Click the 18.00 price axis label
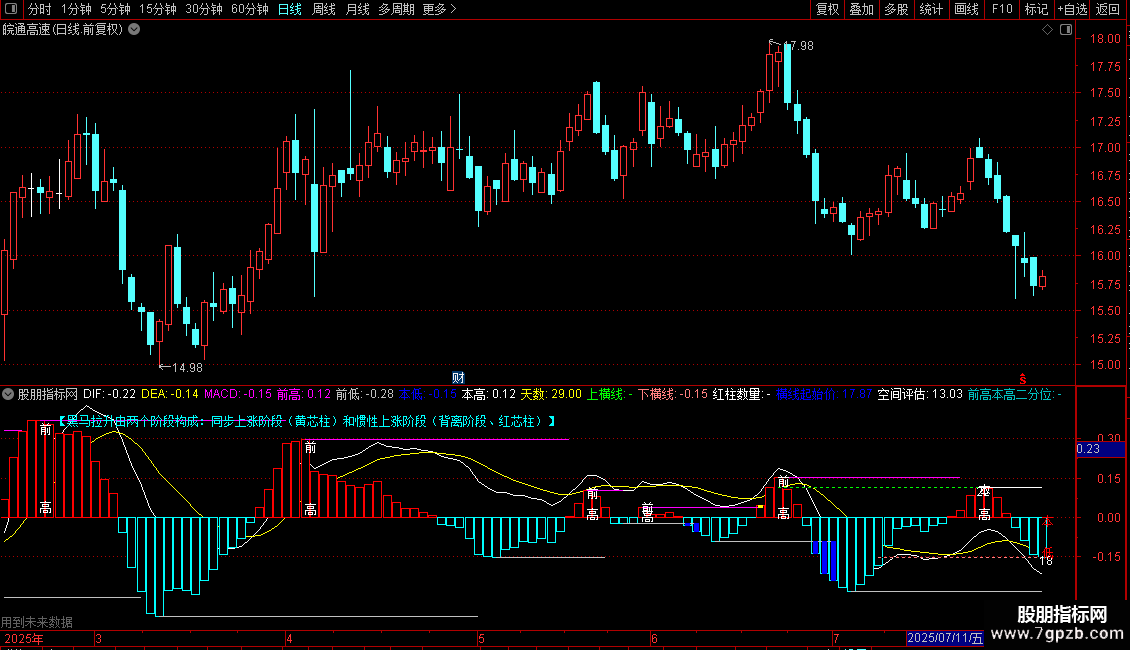This screenshot has width=1130, height=650. (x=1105, y=39)
